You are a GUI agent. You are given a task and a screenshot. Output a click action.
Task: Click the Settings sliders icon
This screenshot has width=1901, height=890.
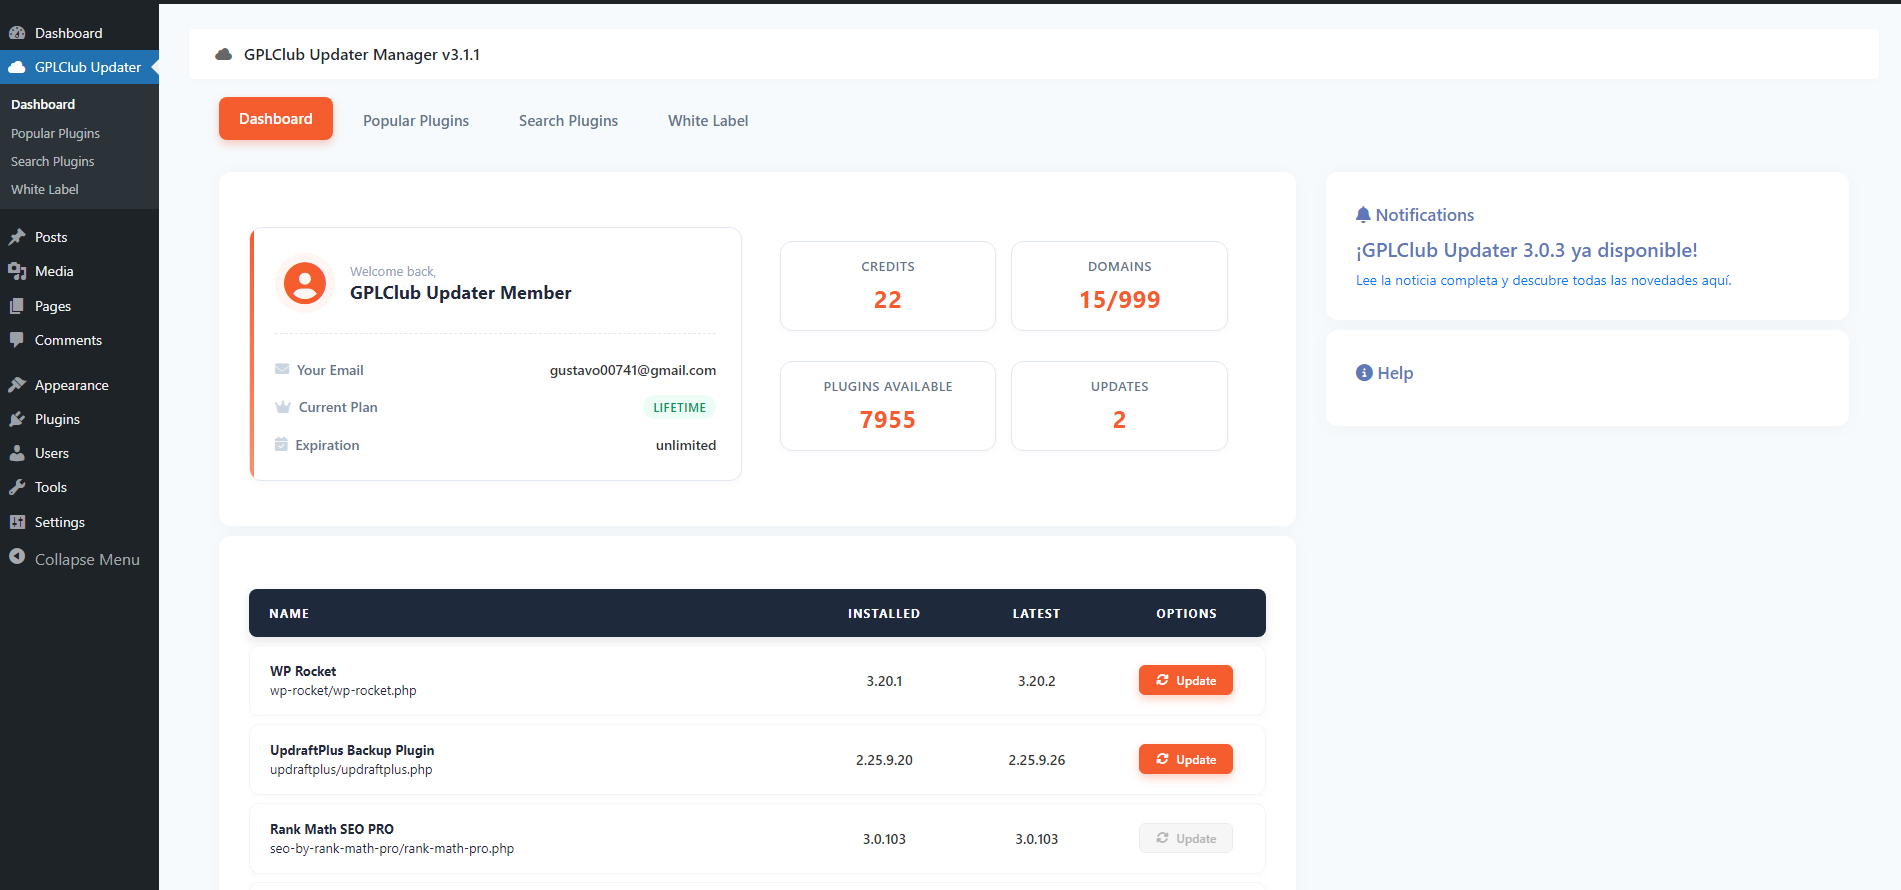coord(17,522)
